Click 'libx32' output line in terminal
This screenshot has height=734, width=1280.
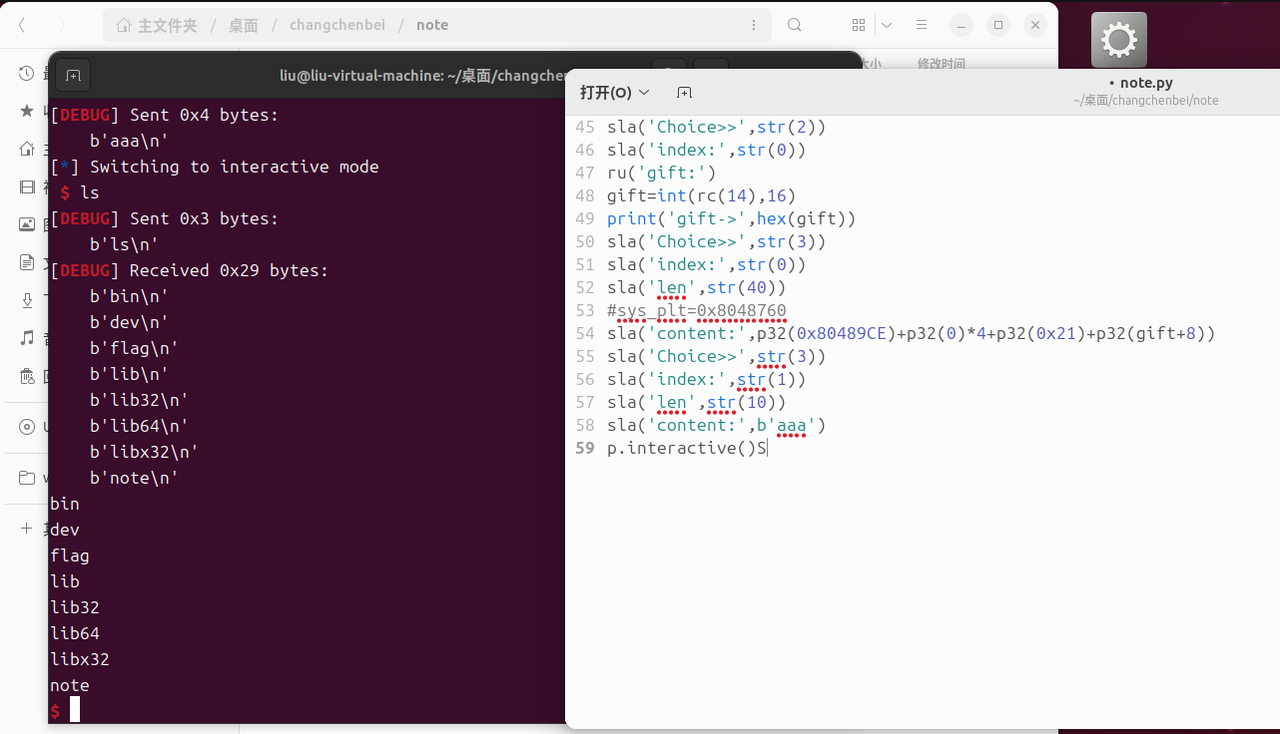pos(79,659)
